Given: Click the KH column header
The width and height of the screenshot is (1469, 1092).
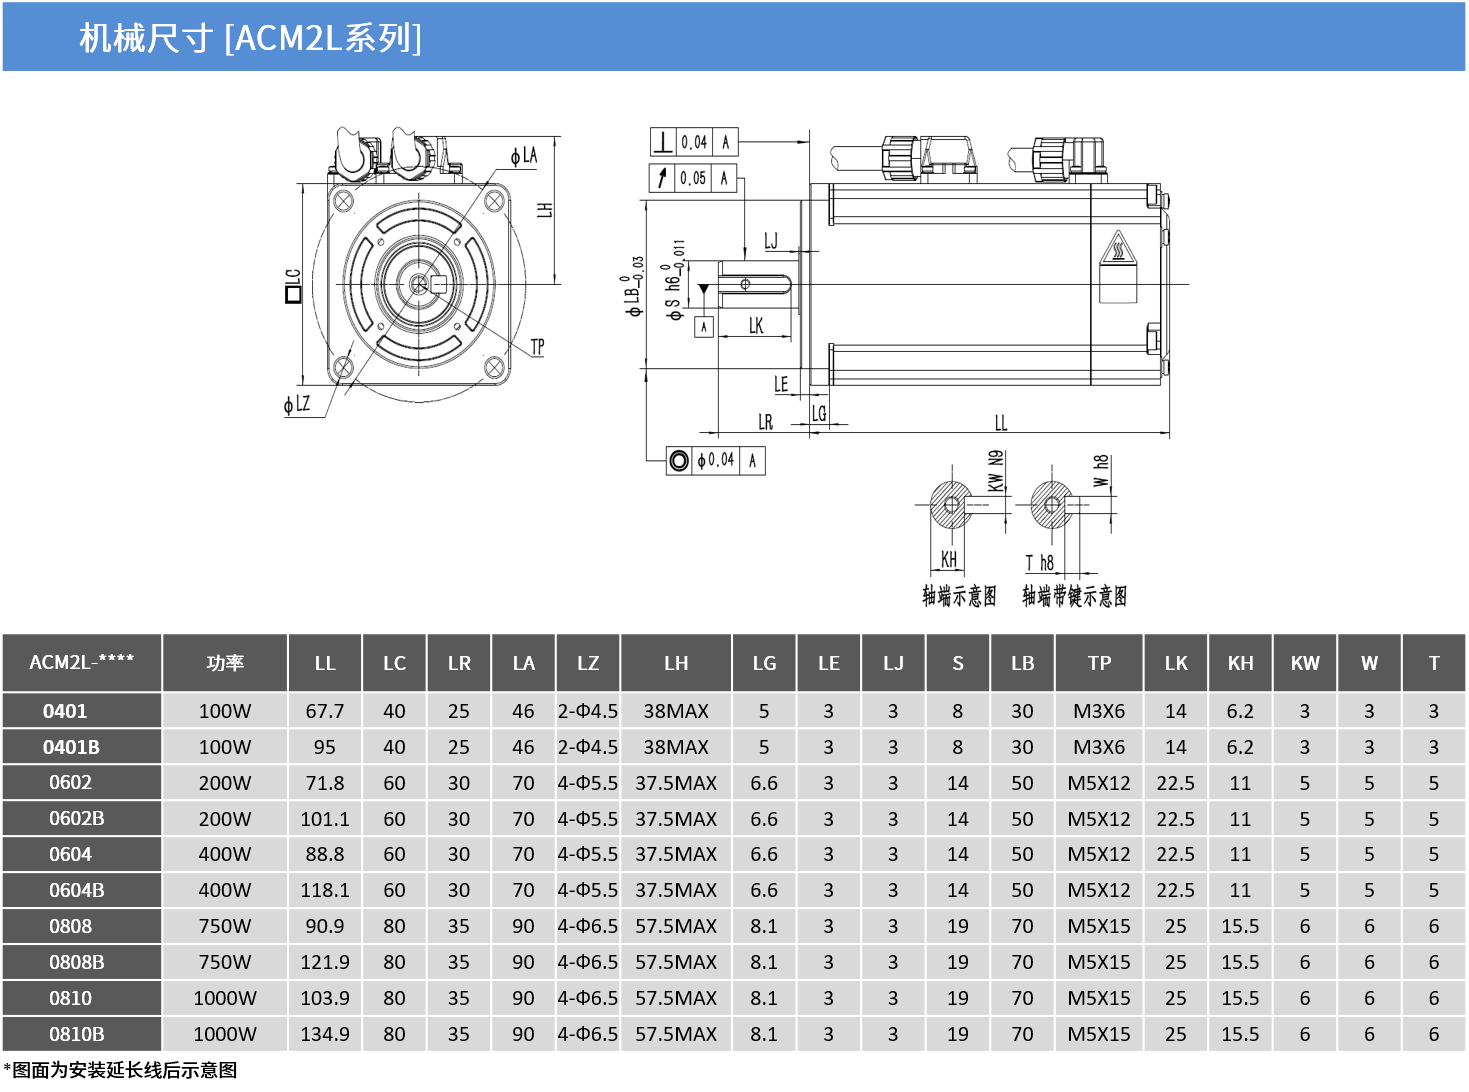Looking at the screenshot, I should (1240, 662).
